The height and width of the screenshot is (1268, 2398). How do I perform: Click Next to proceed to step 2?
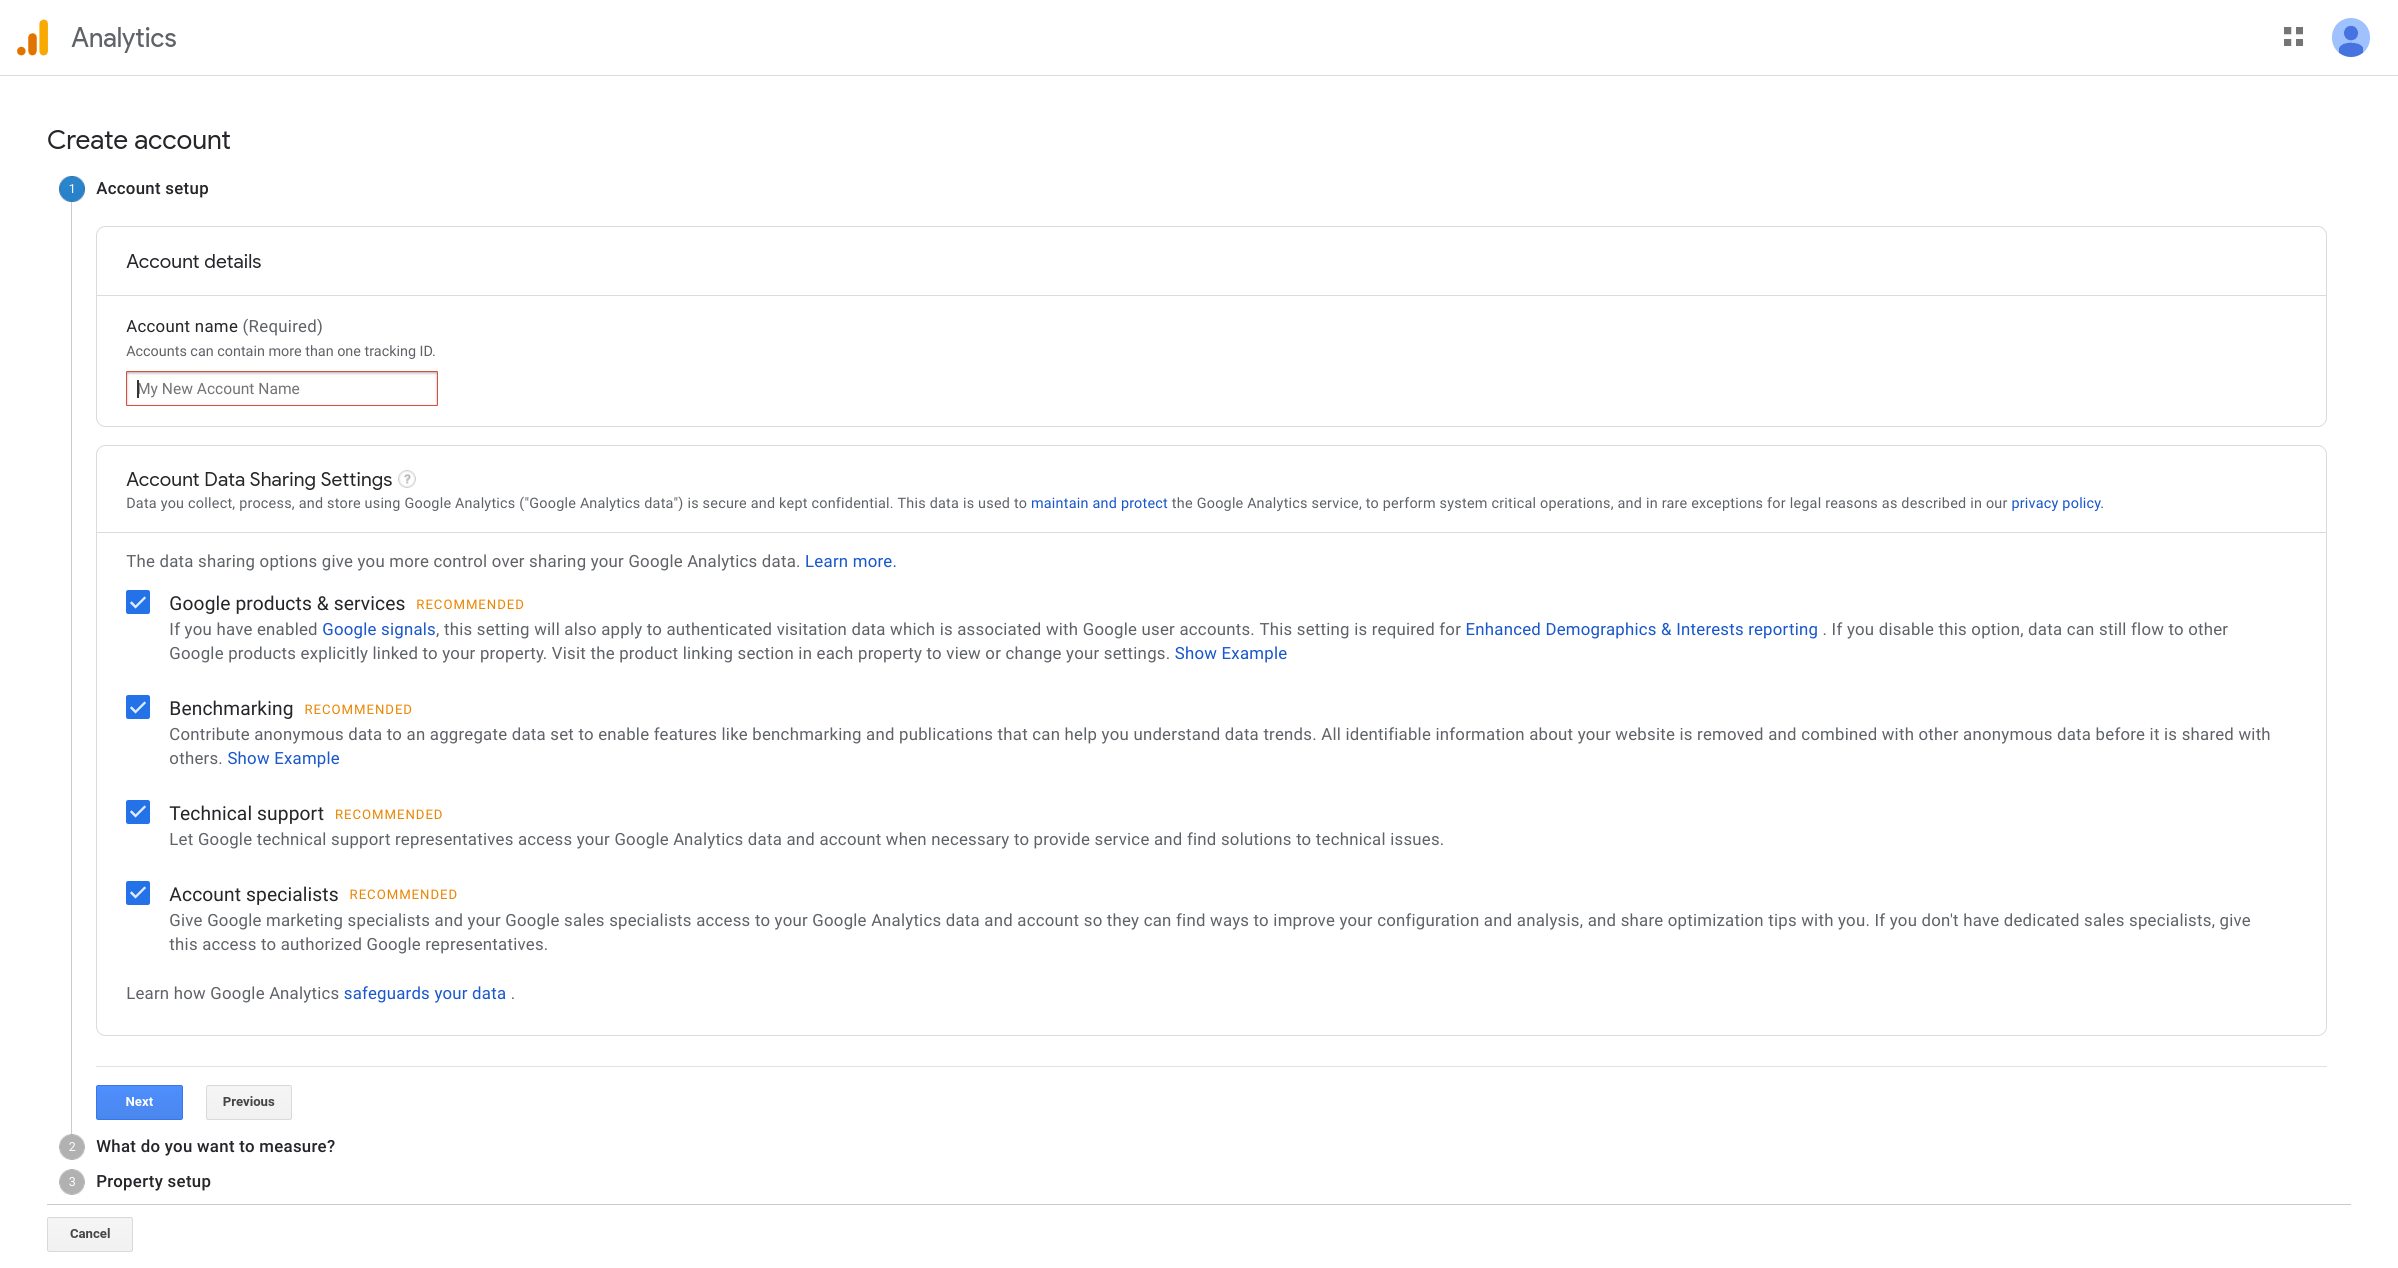click(141, 1102)
